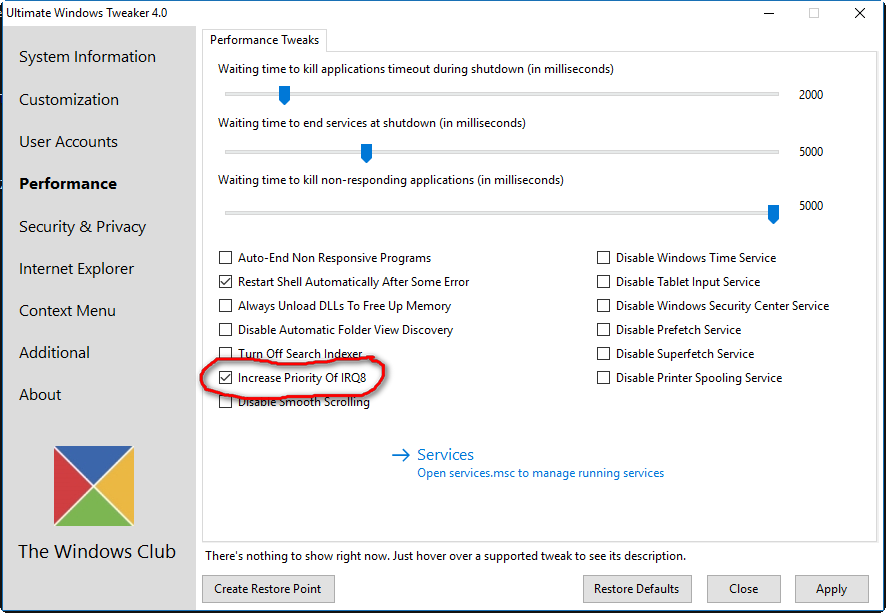Click Create Restore Point button
Image resolution: width=886 pixels, height=613 pixels.
point(268,589)
